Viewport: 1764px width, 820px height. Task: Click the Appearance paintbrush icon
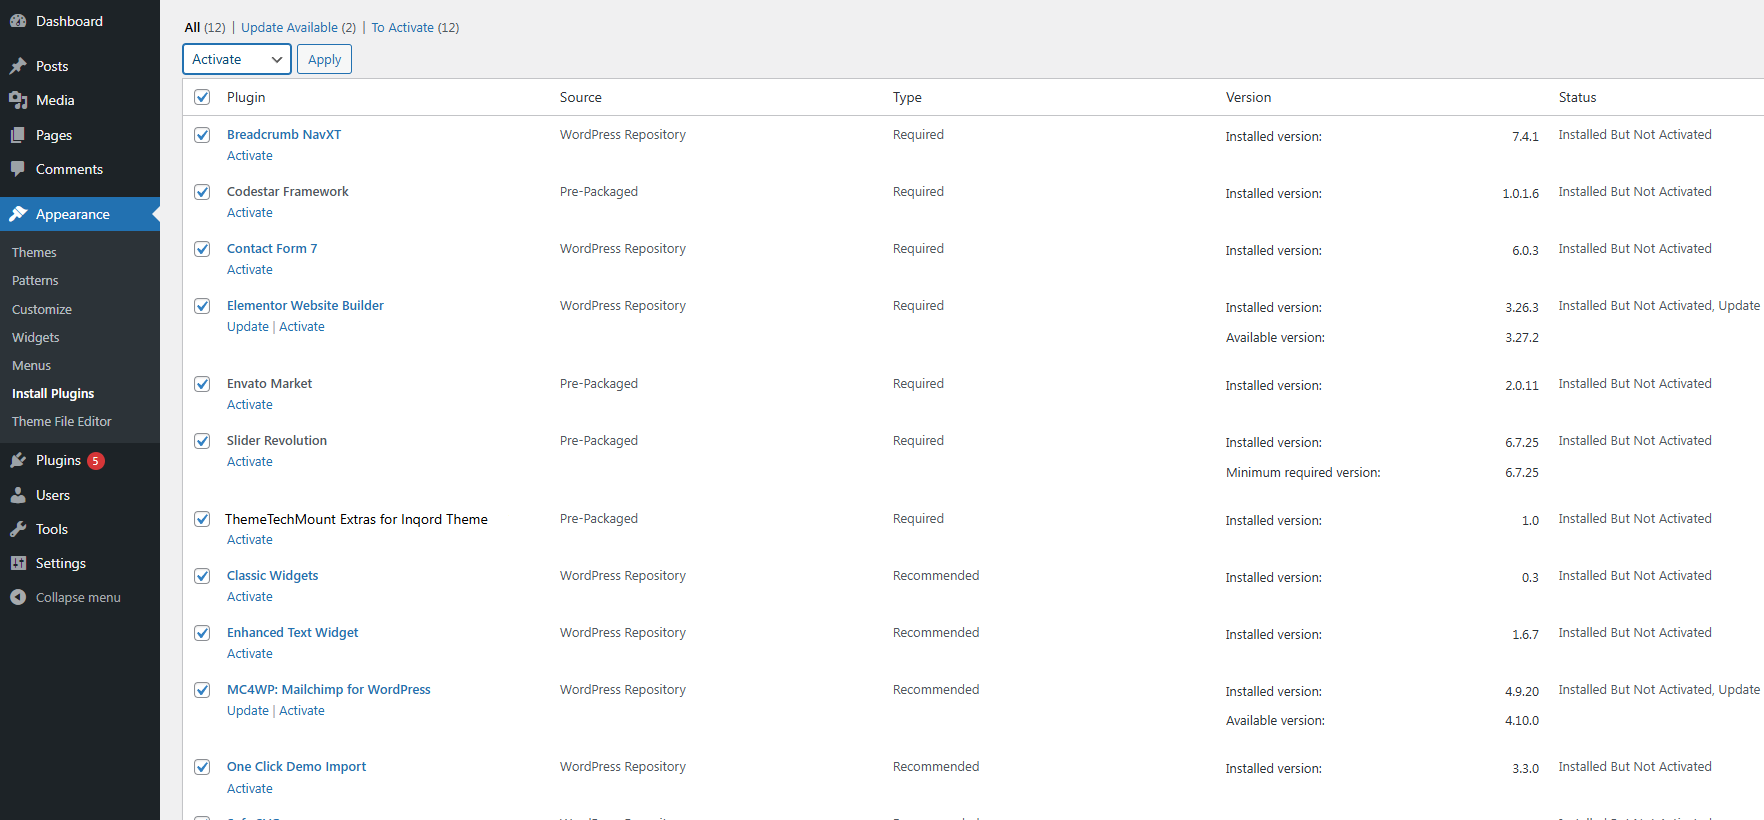[x=18, y=214]
